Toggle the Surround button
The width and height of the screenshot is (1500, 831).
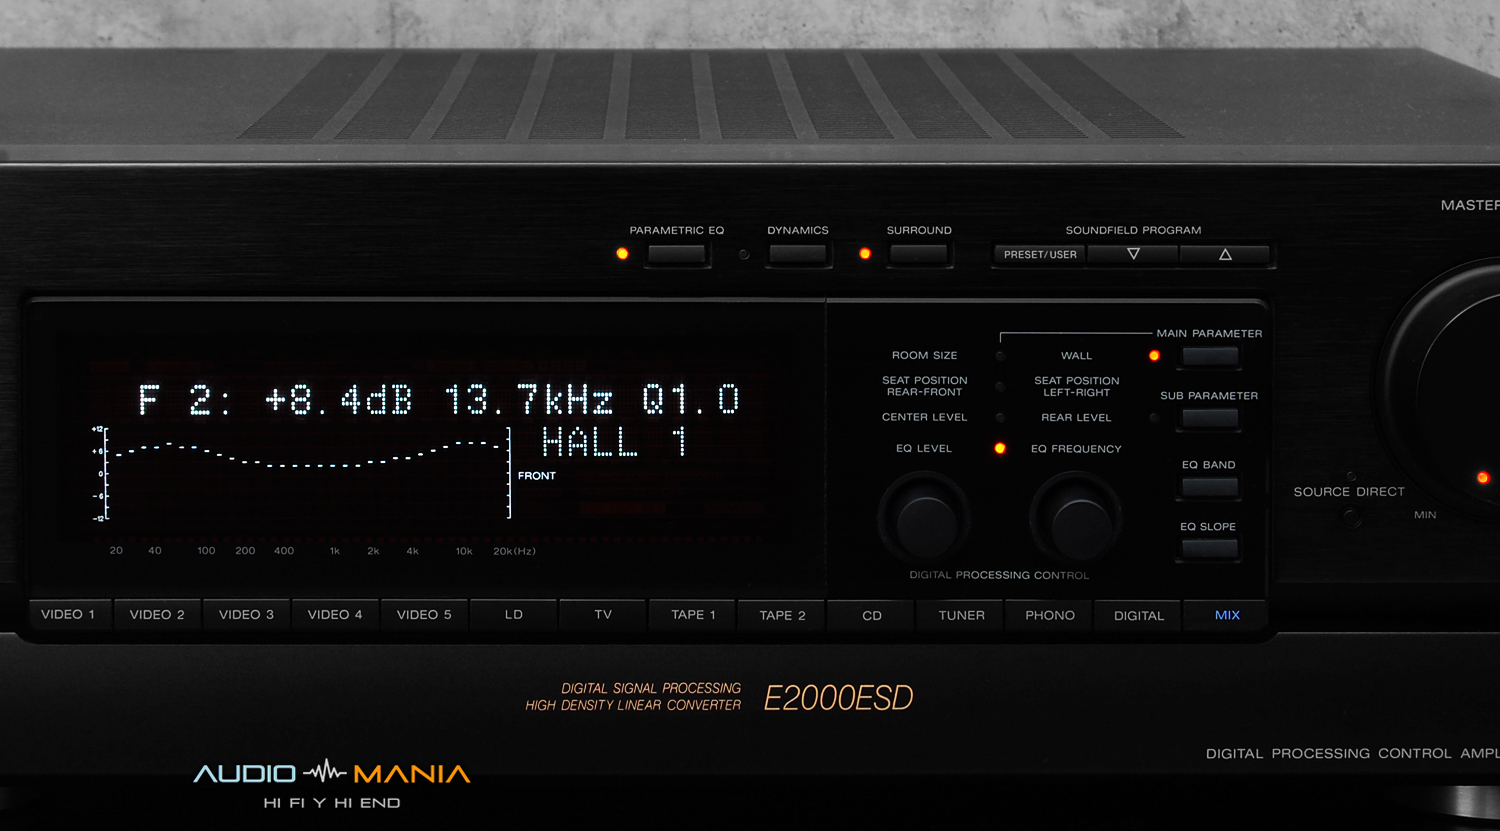pos(918,254)
